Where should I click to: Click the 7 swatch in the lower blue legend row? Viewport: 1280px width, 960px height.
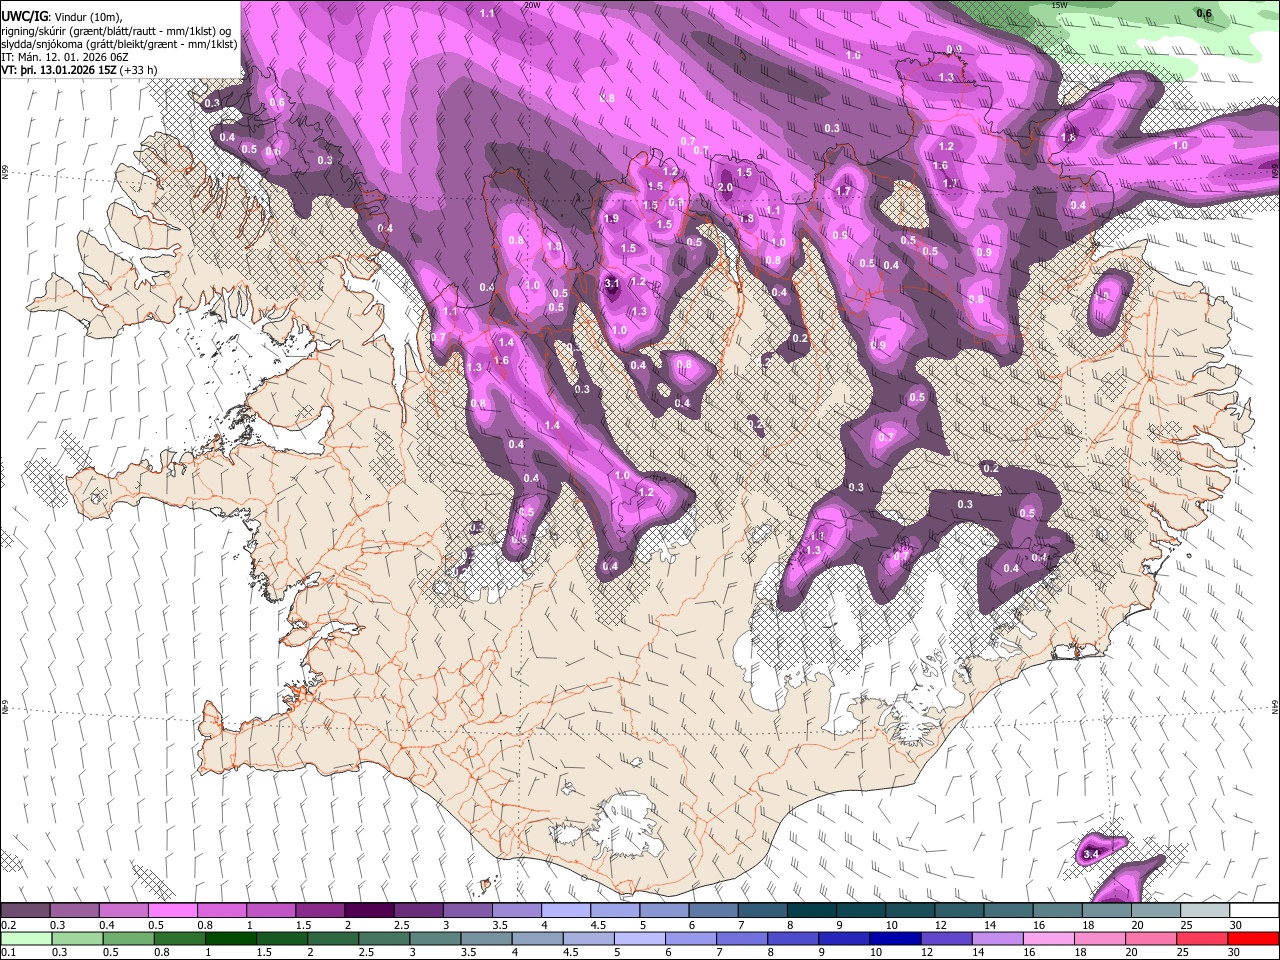[741, 938]
